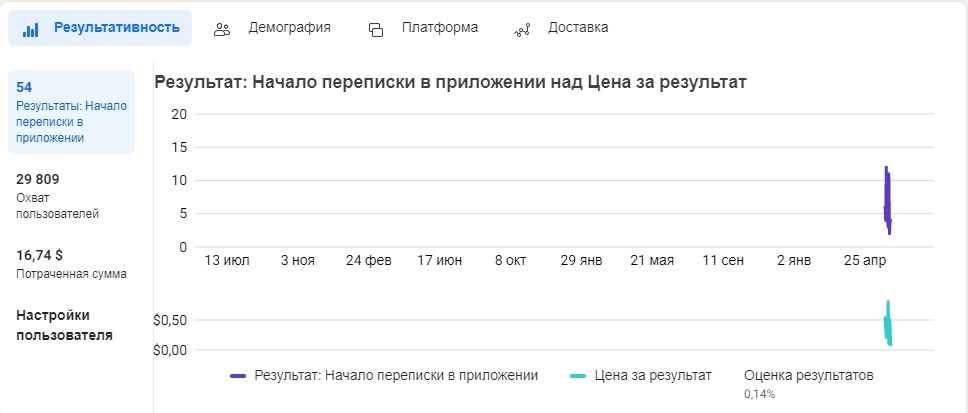The image size is (968, 413).
Task: Toggle the Результат: Начало переписки legend label
Action: tap(396, 375)
